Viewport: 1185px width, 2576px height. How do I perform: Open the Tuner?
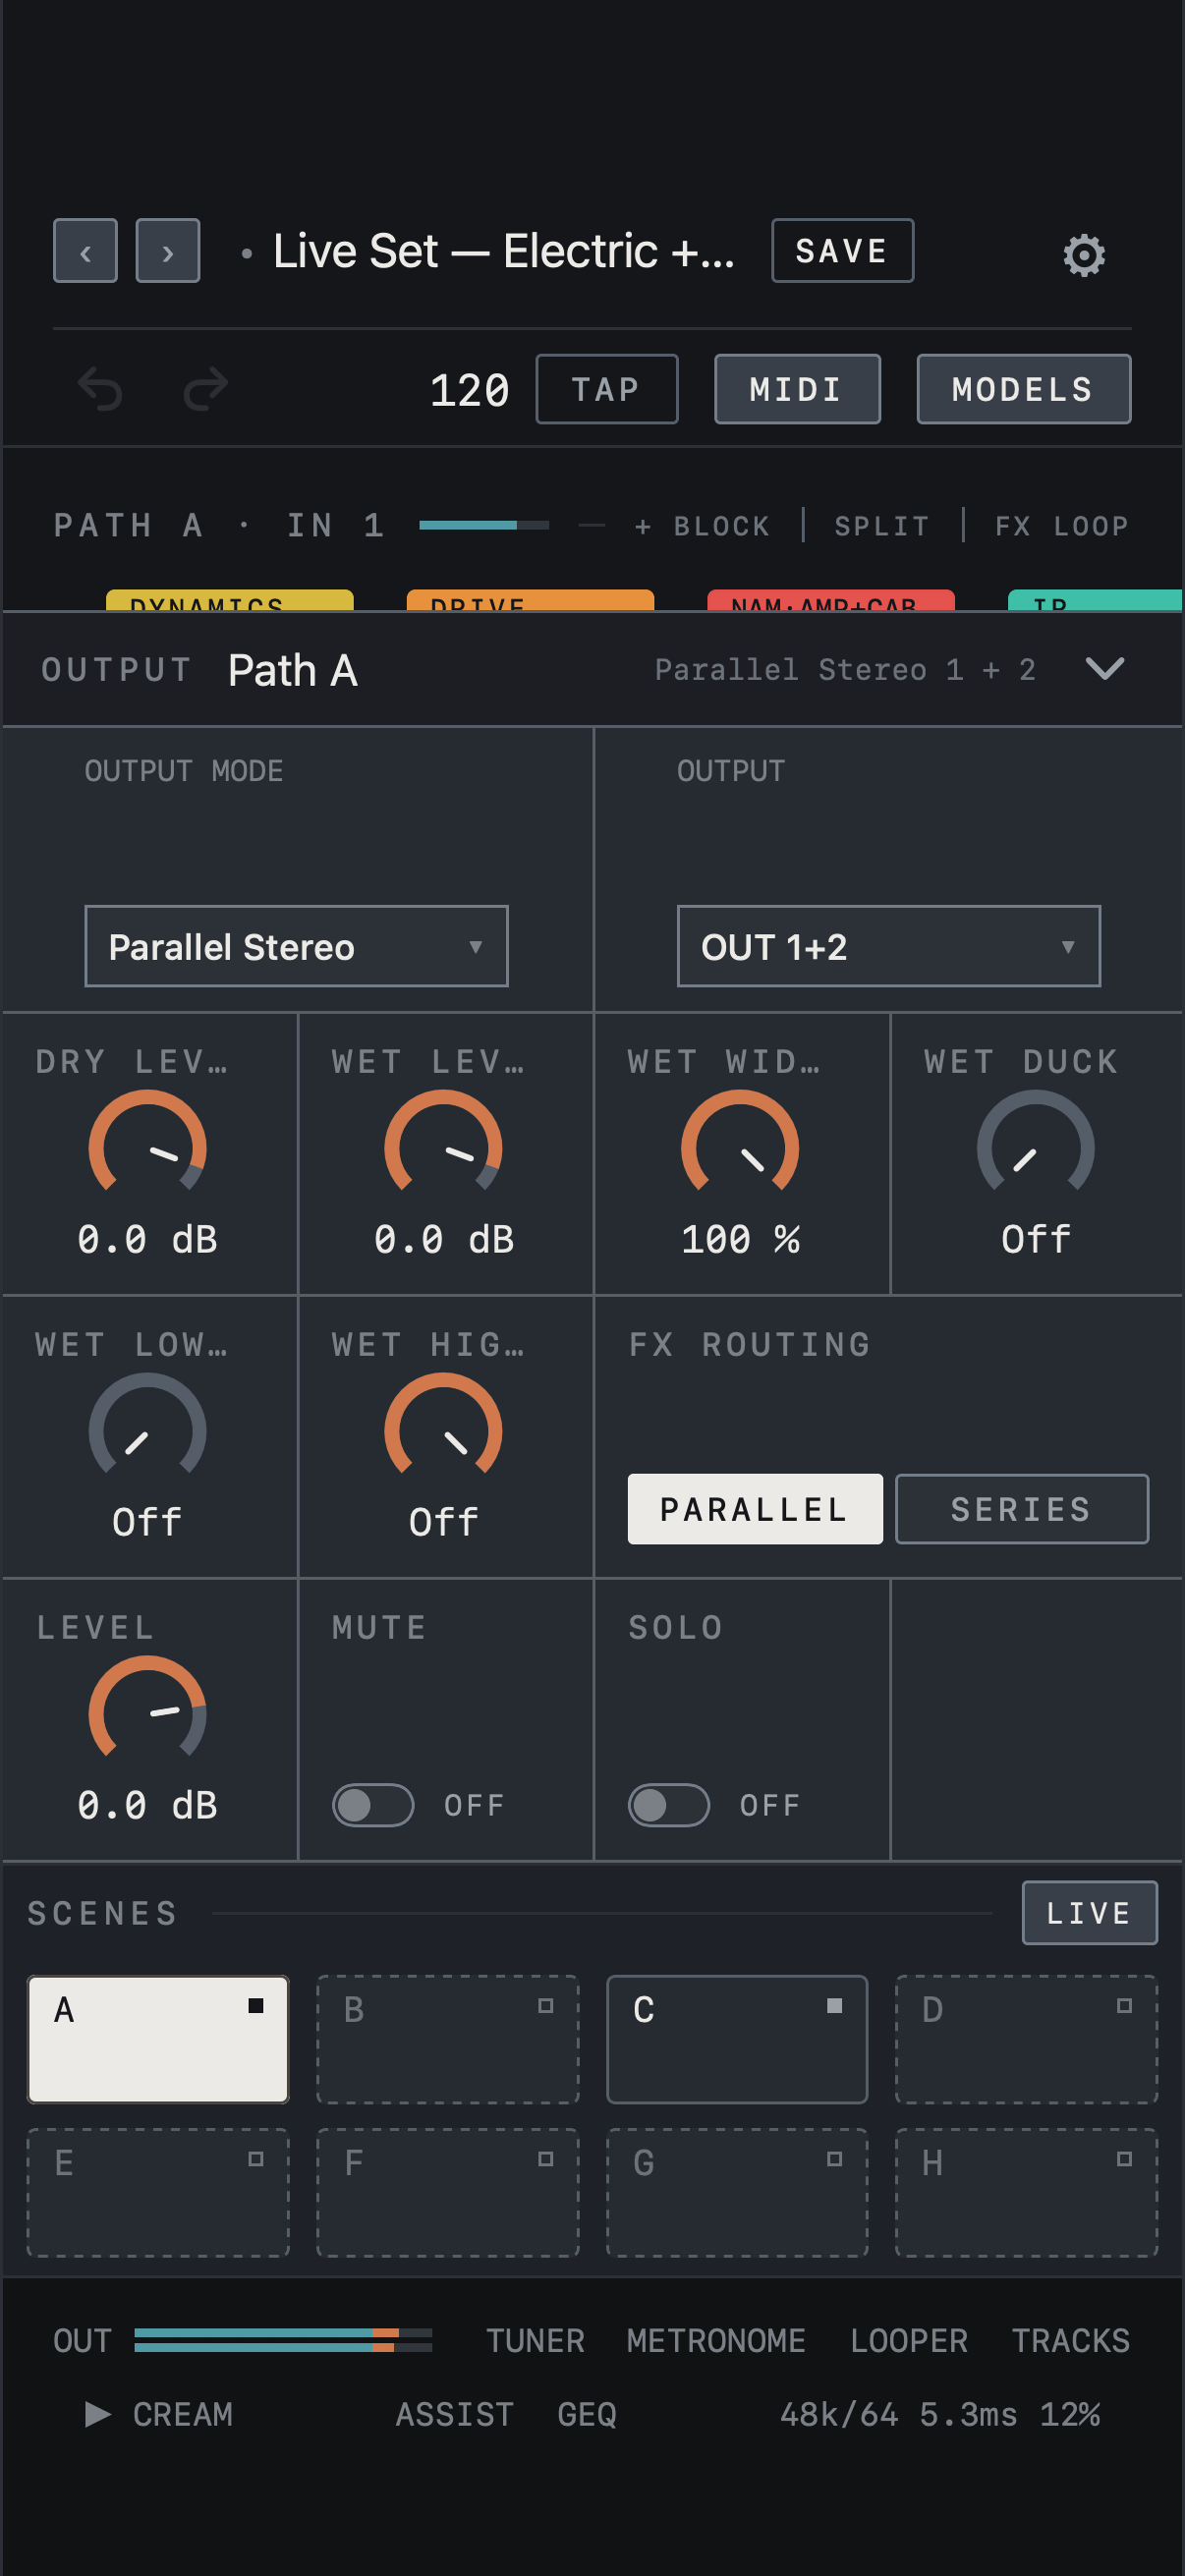(x=535, y=2340)
